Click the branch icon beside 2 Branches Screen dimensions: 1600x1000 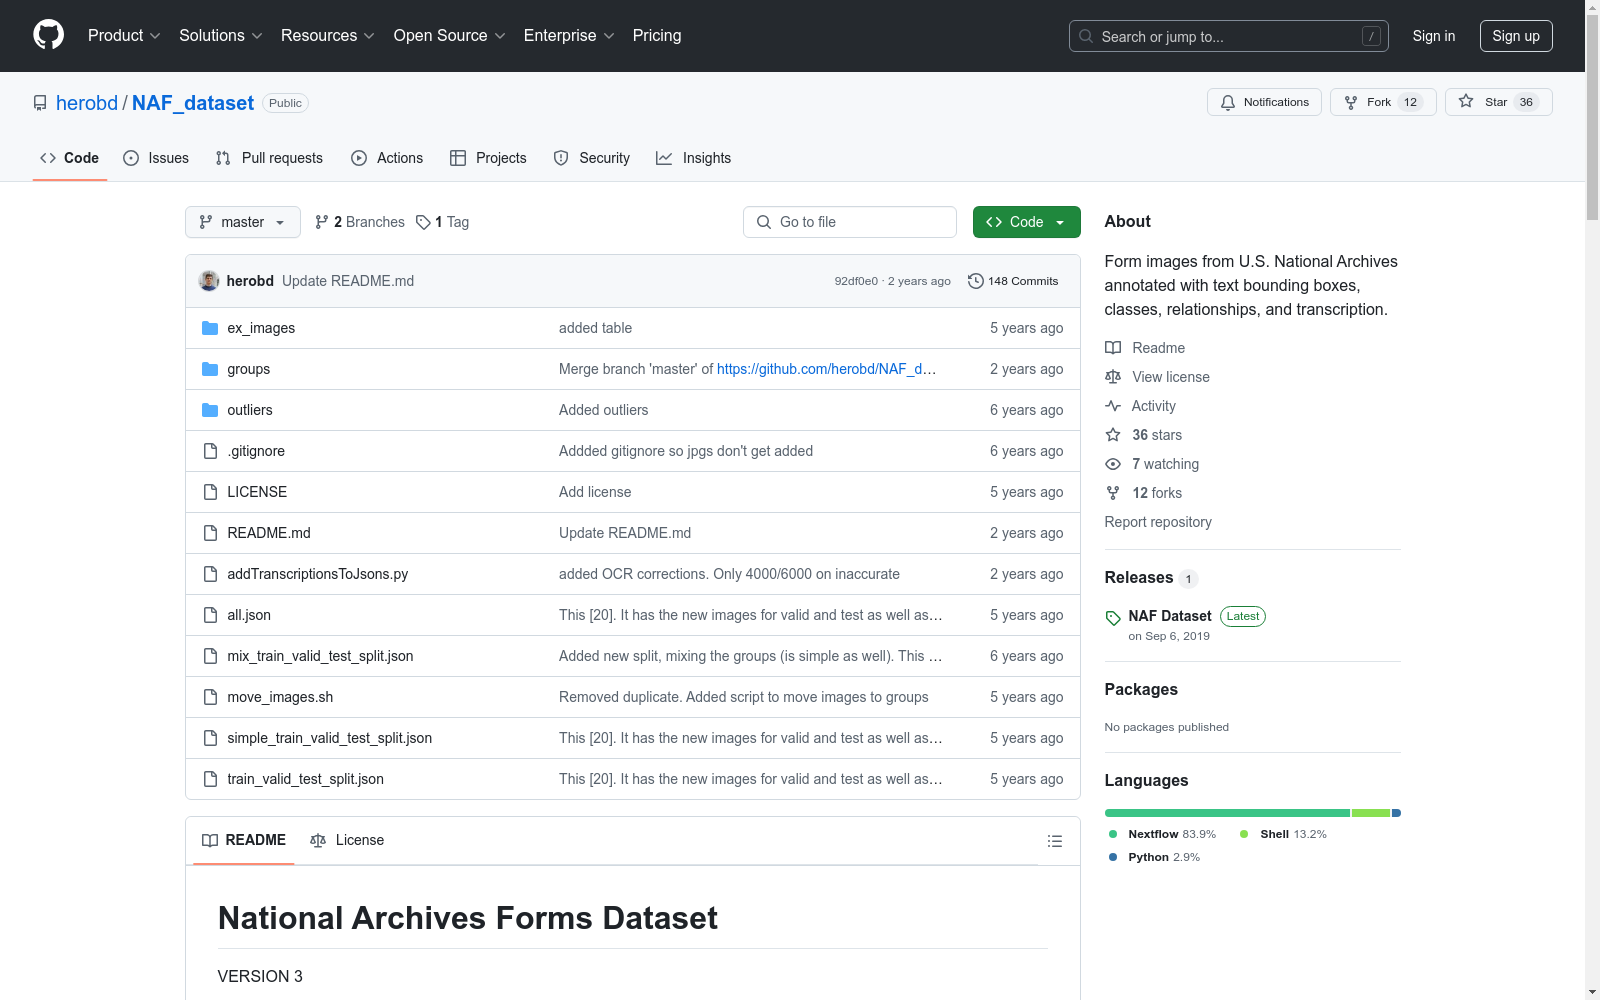(x=322, y=222)
